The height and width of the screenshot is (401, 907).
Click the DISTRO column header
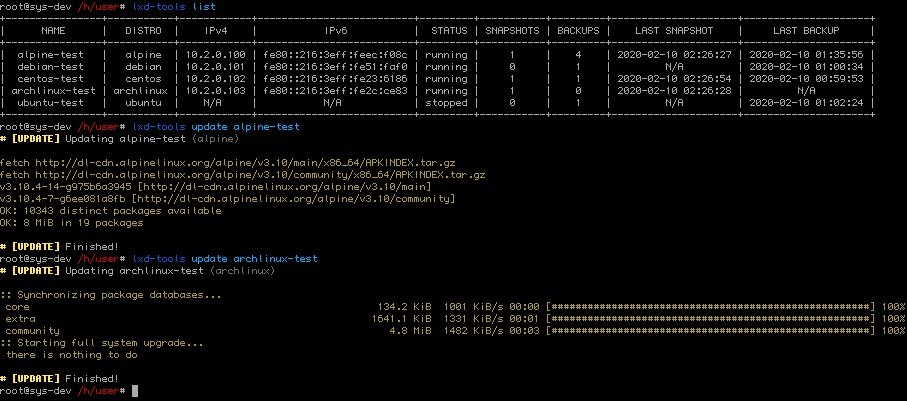143,31
